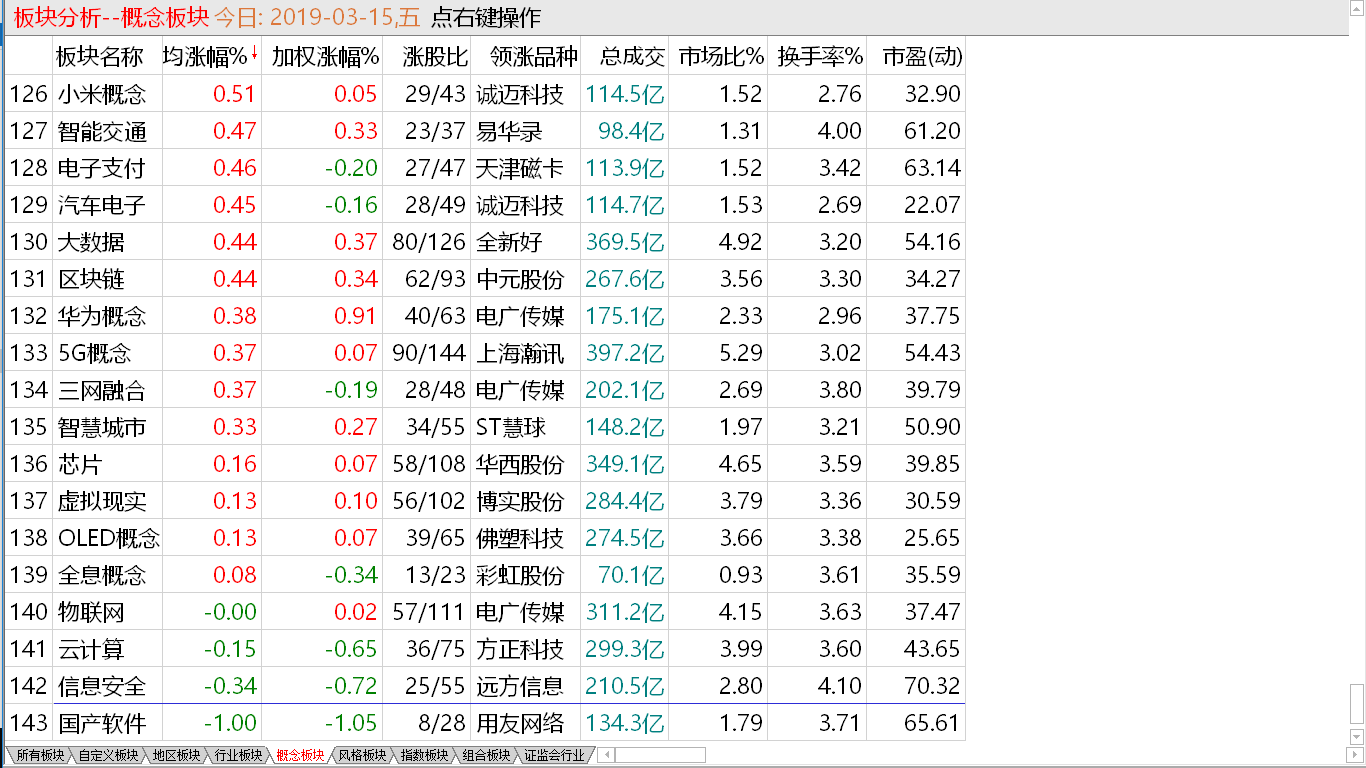Screen dimensions: 1366x768
Task: Select the 智慧城市 sector row
Action: [x=485, y=427]
